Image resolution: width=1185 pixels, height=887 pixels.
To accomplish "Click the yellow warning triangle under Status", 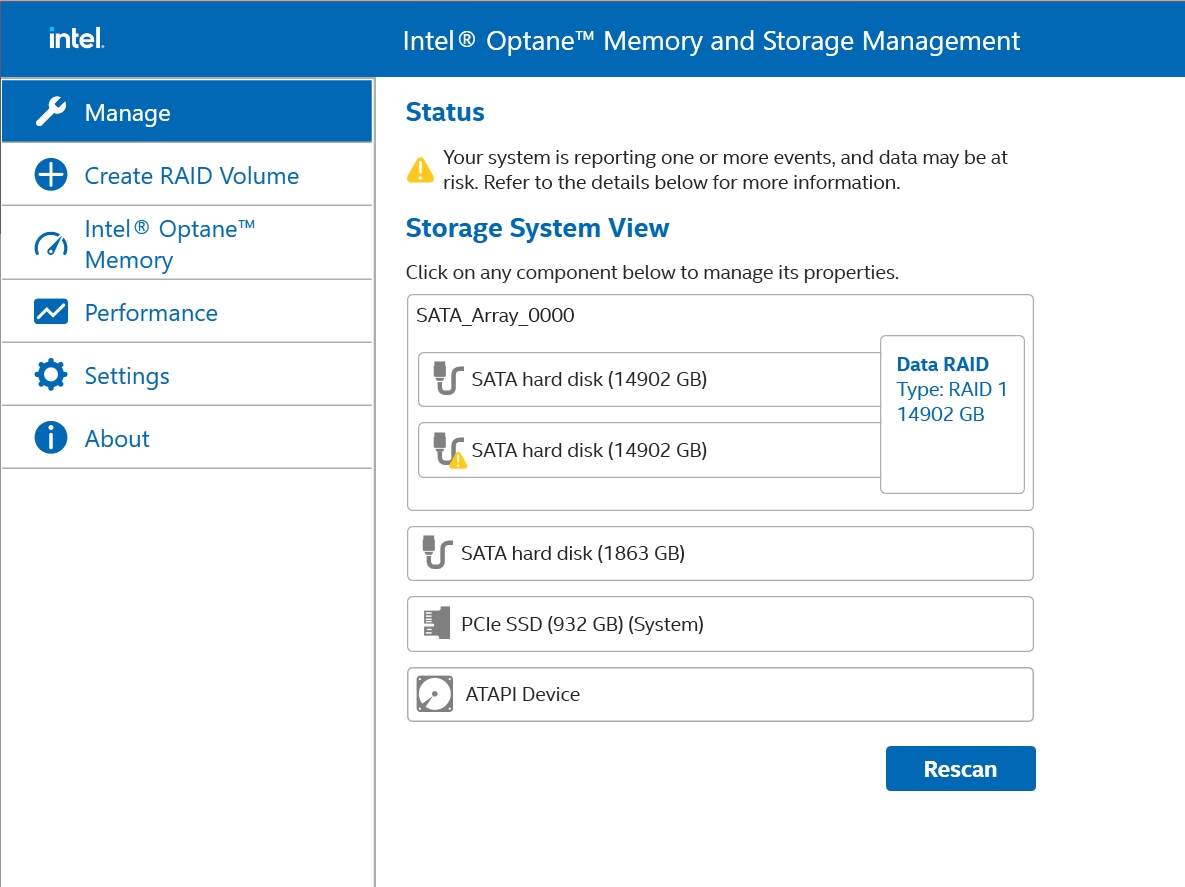I will (420, 169).
